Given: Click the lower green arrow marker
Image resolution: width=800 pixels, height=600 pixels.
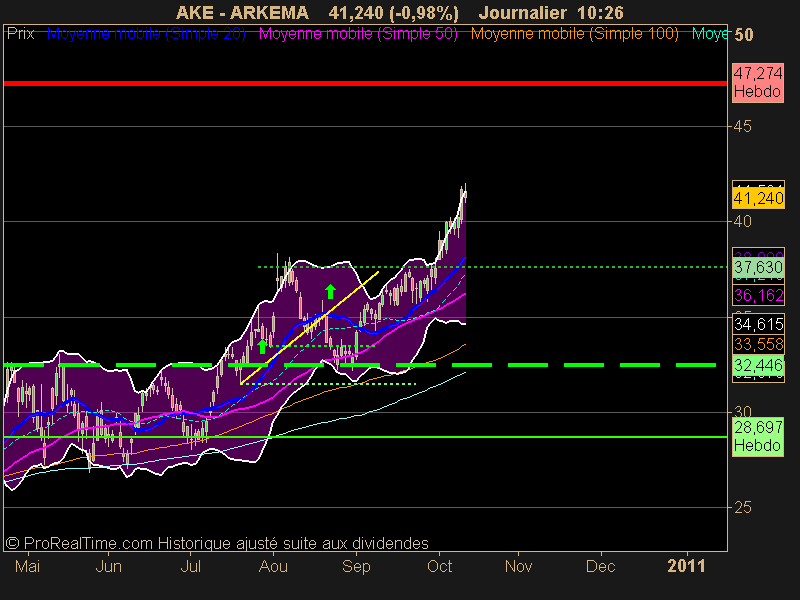Looking at the screenshot, I should coord(262,346).
